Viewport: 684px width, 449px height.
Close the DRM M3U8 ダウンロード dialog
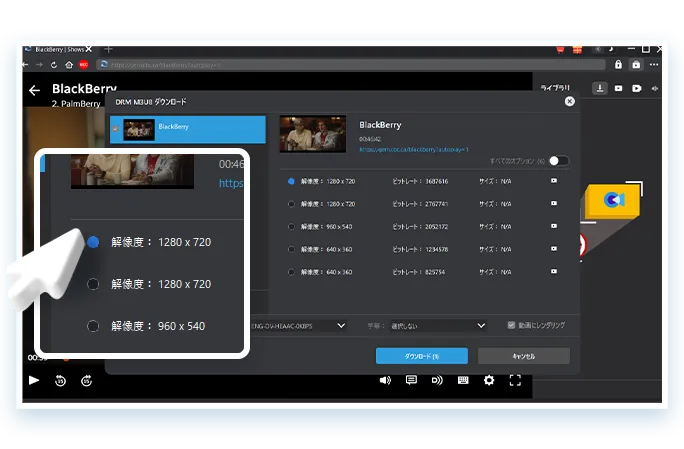coord(569,102)
